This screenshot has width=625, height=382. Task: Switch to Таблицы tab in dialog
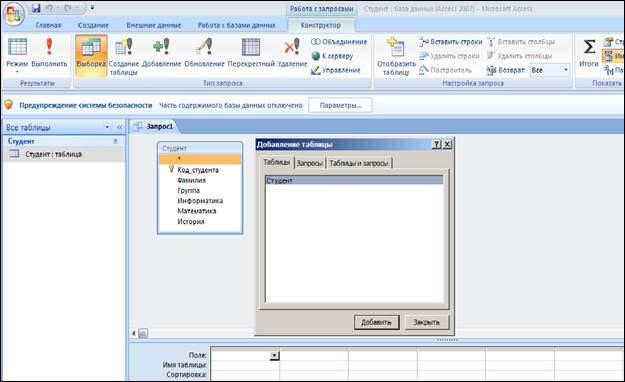click(277, 162)
